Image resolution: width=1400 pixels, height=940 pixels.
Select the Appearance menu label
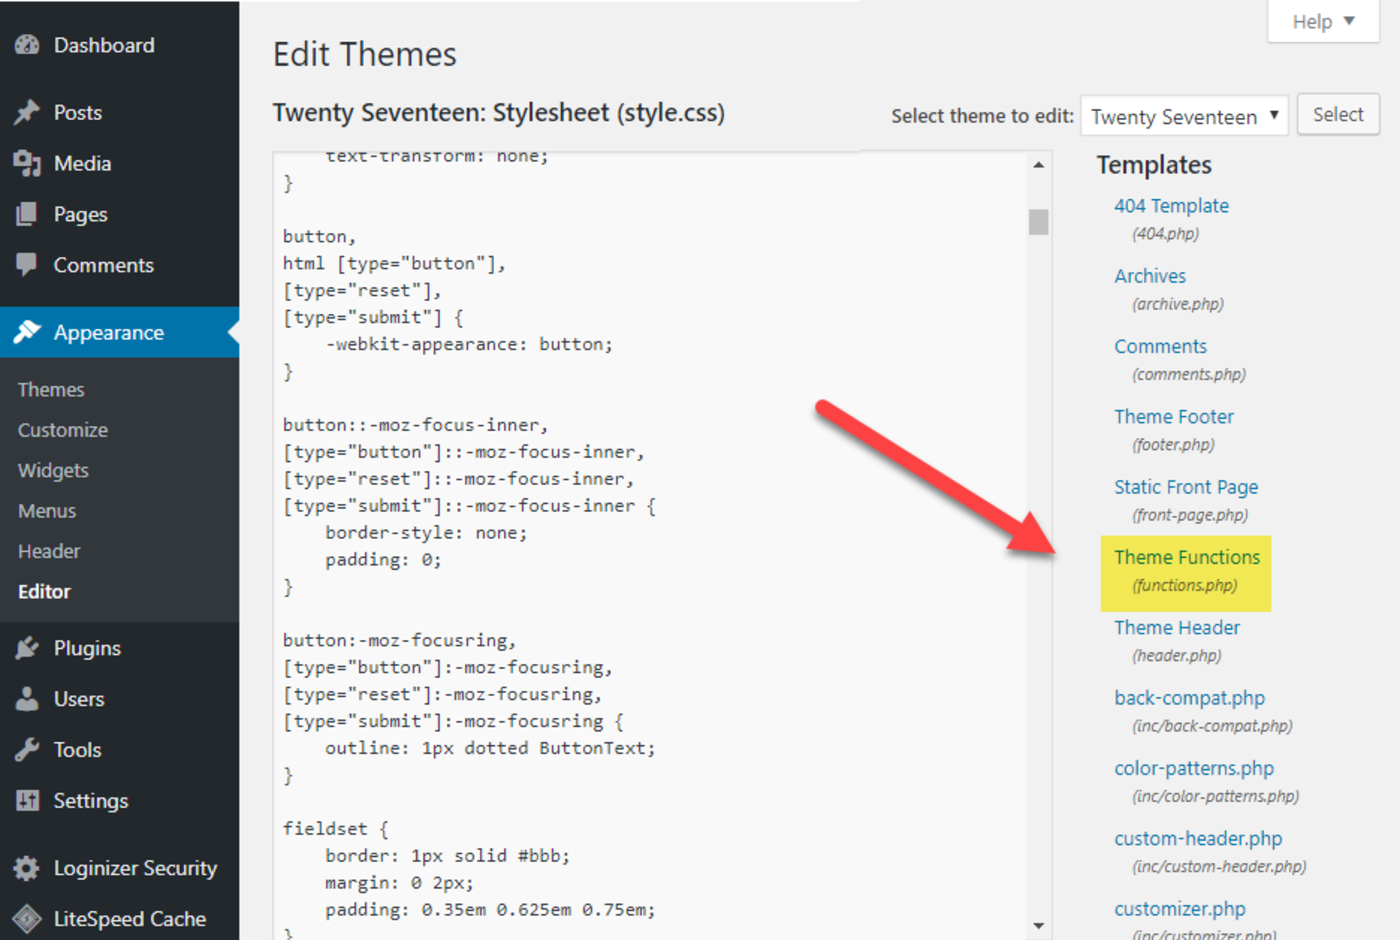pos(109,332)
